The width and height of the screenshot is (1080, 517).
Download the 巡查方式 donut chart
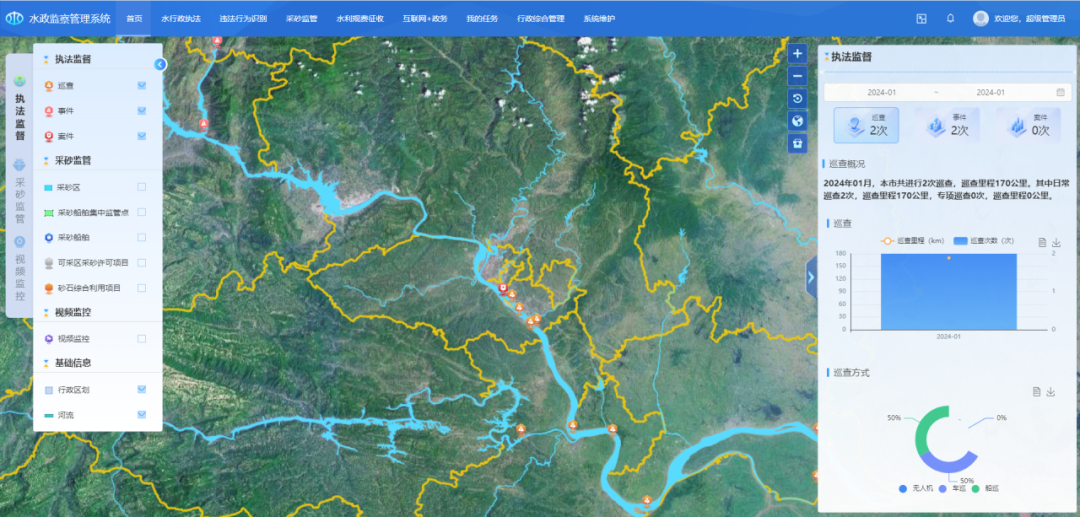(1051, 392)
